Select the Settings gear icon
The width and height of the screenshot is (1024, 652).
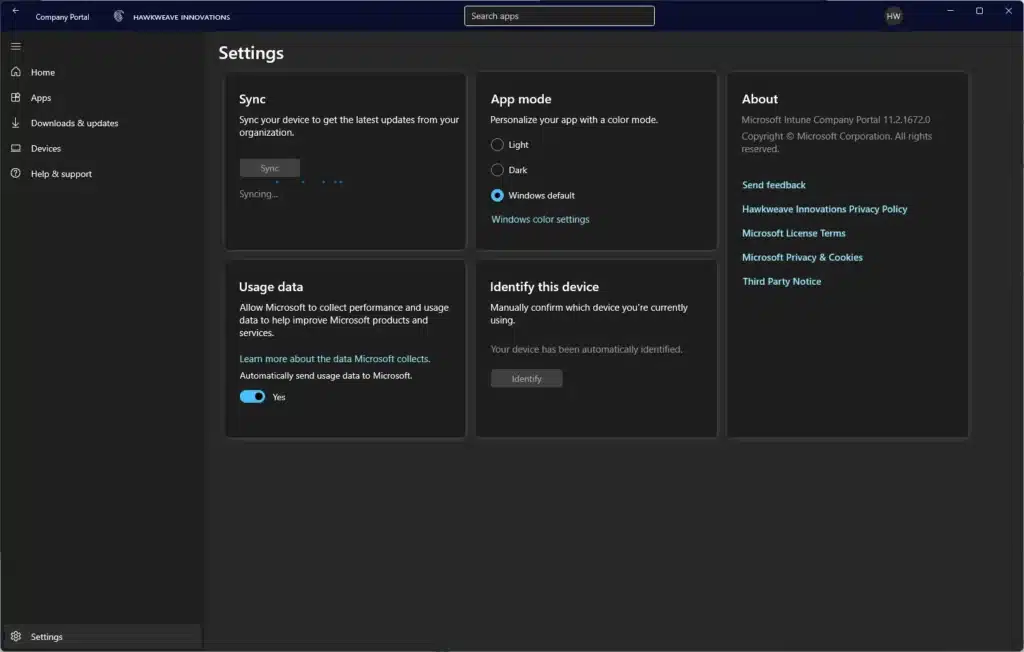15,636
